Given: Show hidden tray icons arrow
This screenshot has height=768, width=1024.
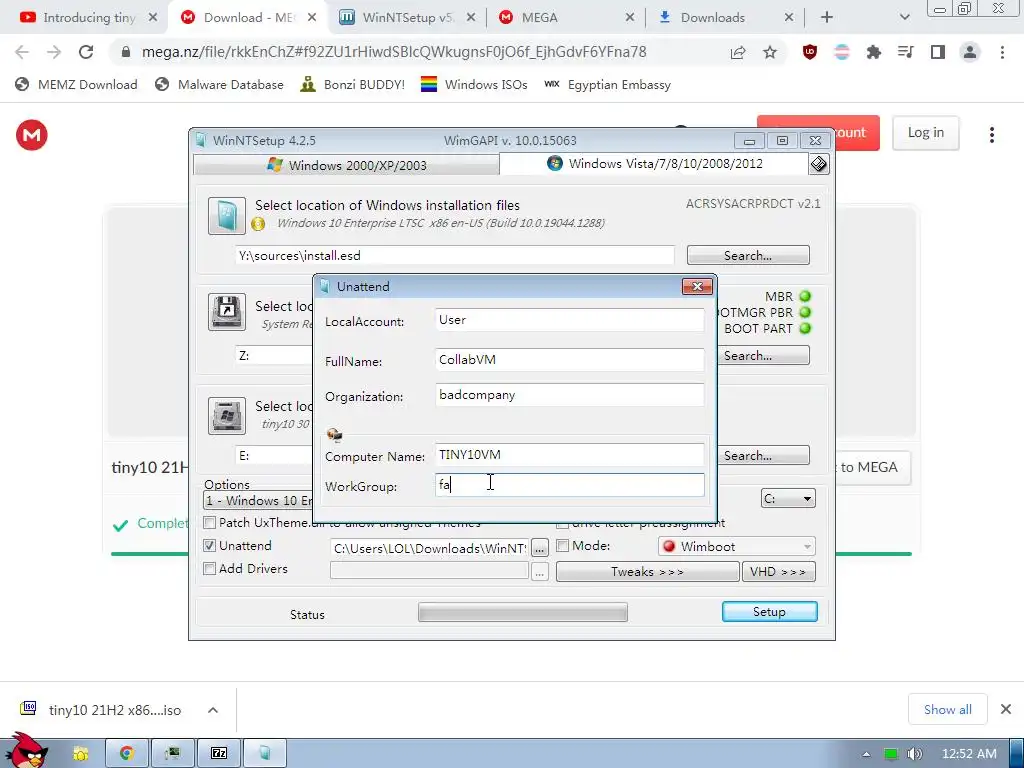Looking at the screenshot, I should 866,754.
